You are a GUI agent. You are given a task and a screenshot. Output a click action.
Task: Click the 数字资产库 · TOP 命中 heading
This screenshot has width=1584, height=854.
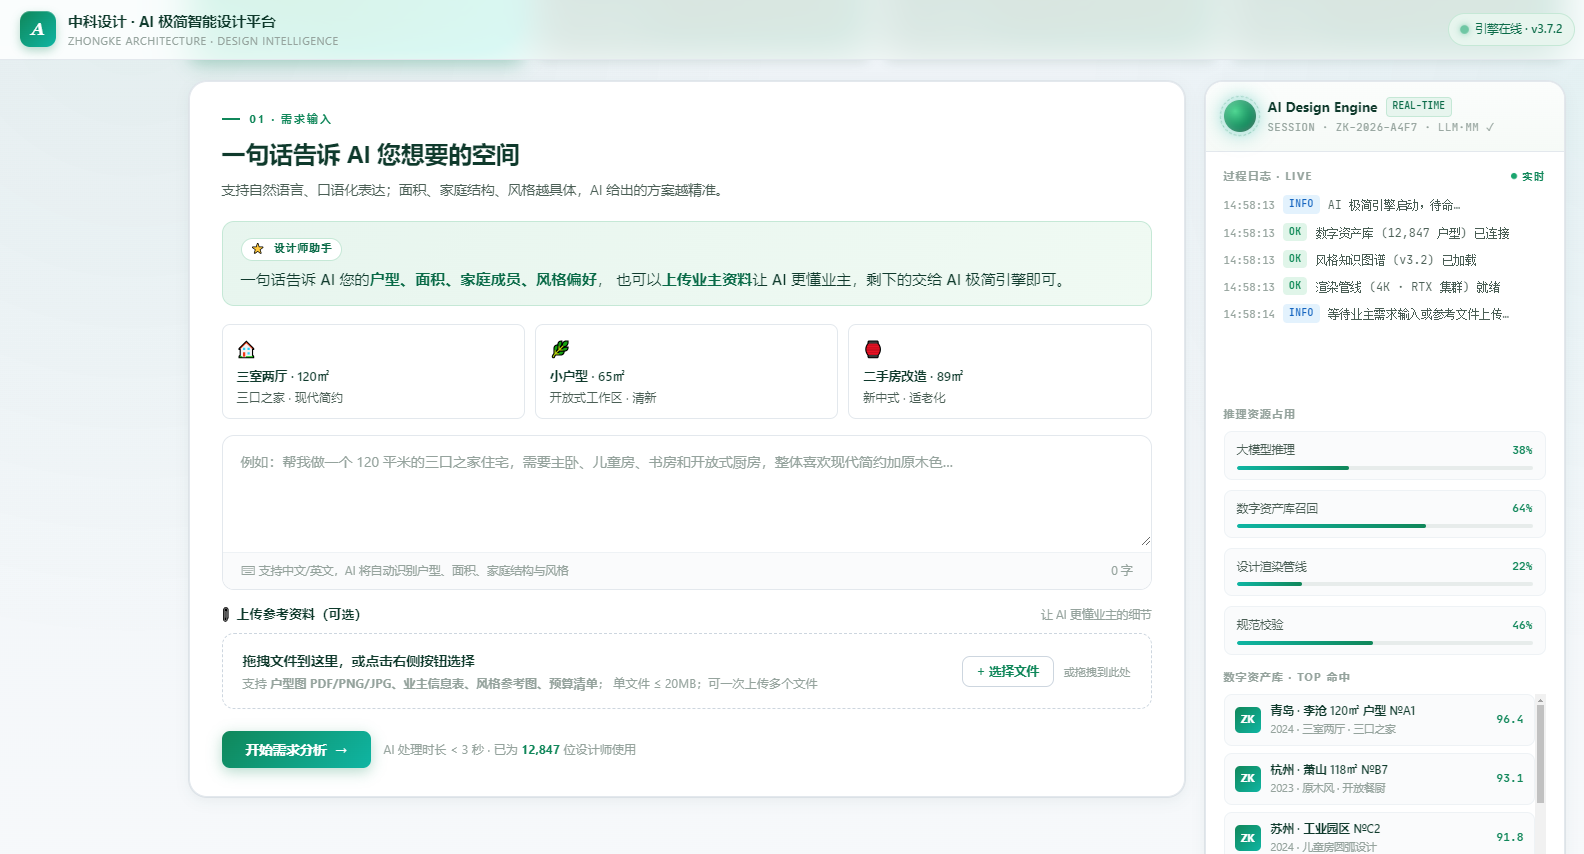(1286, 677)
